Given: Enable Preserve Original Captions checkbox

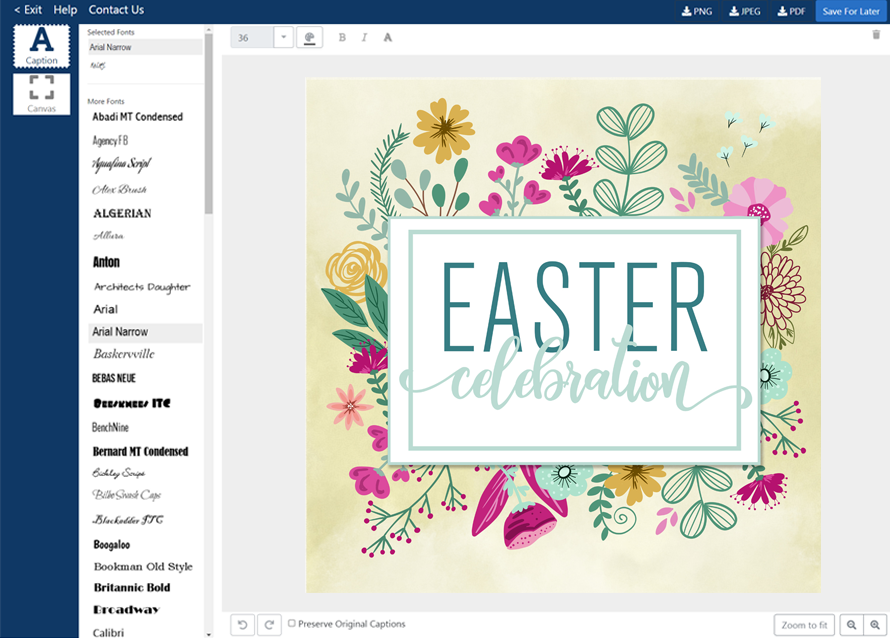Looking at the screenshot, I should click(292, 624).
